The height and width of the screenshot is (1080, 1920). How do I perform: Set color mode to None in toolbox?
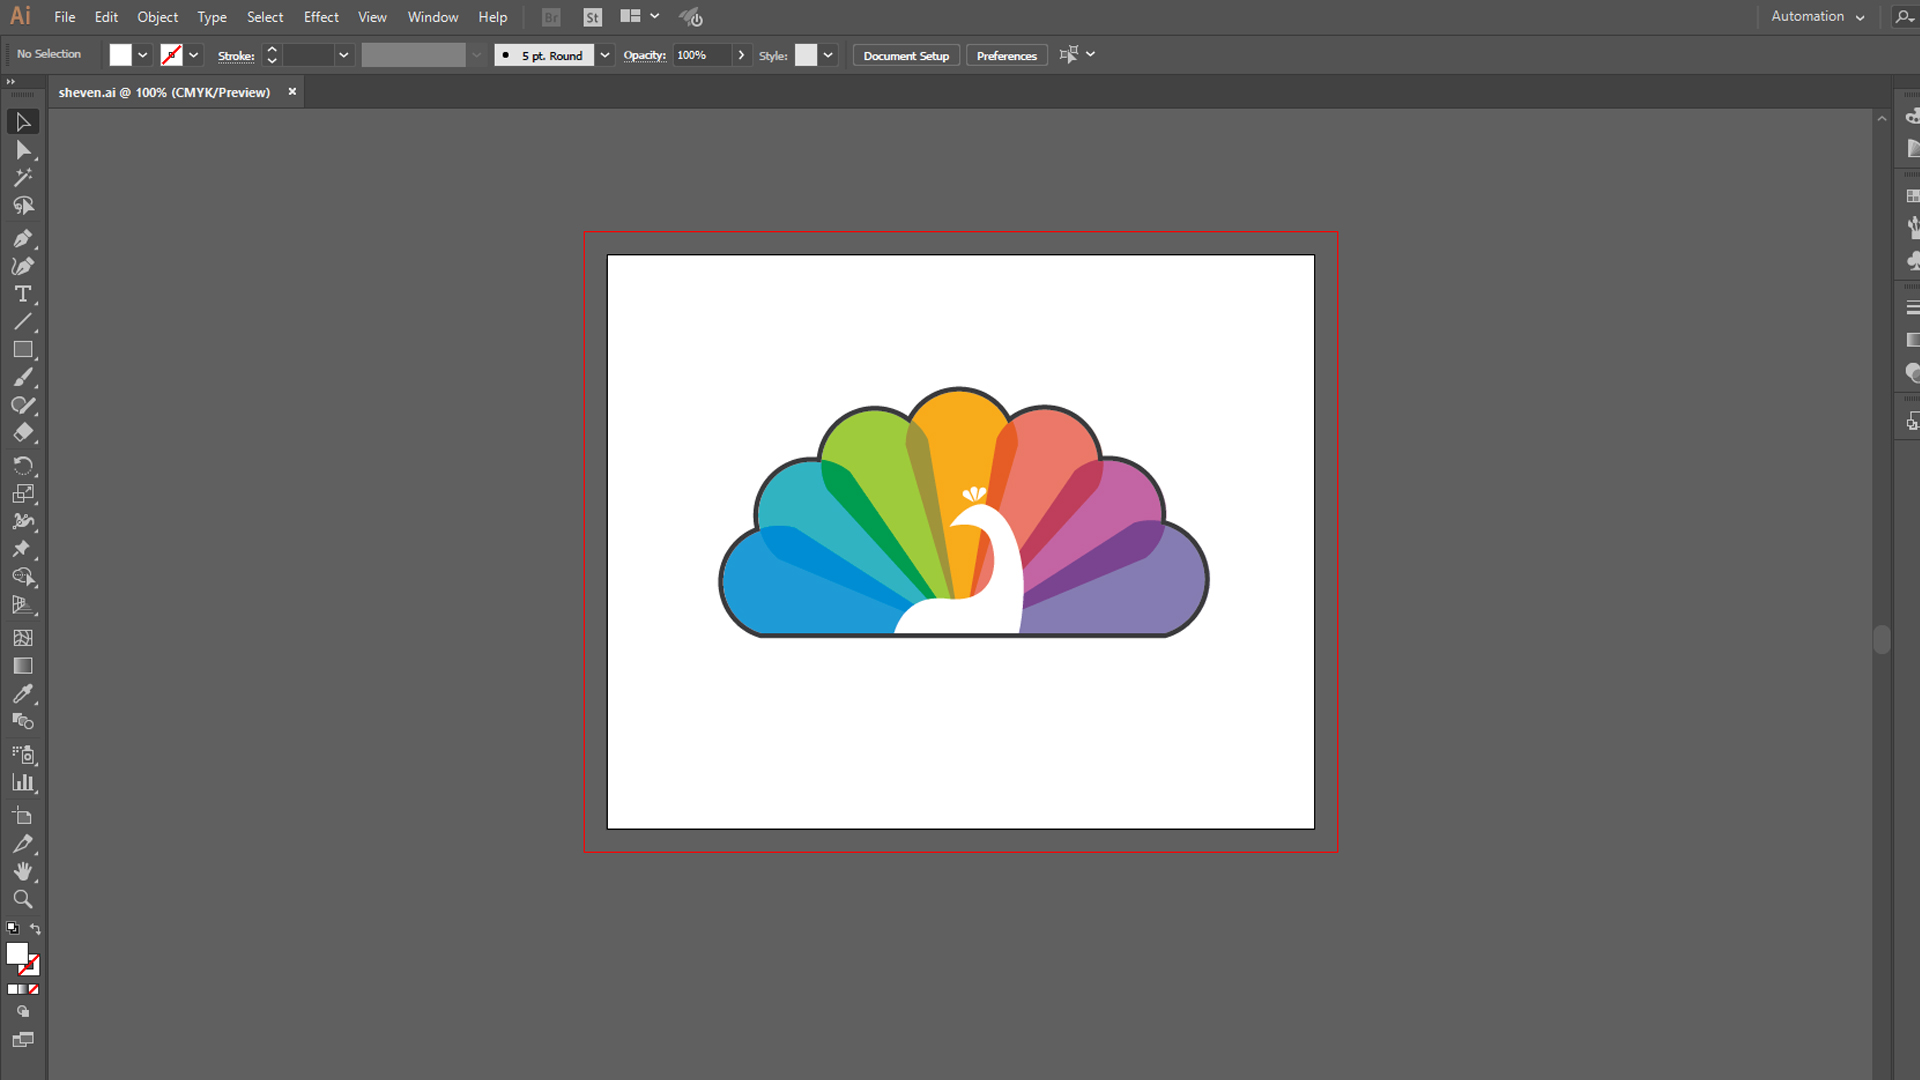point(33,989)
